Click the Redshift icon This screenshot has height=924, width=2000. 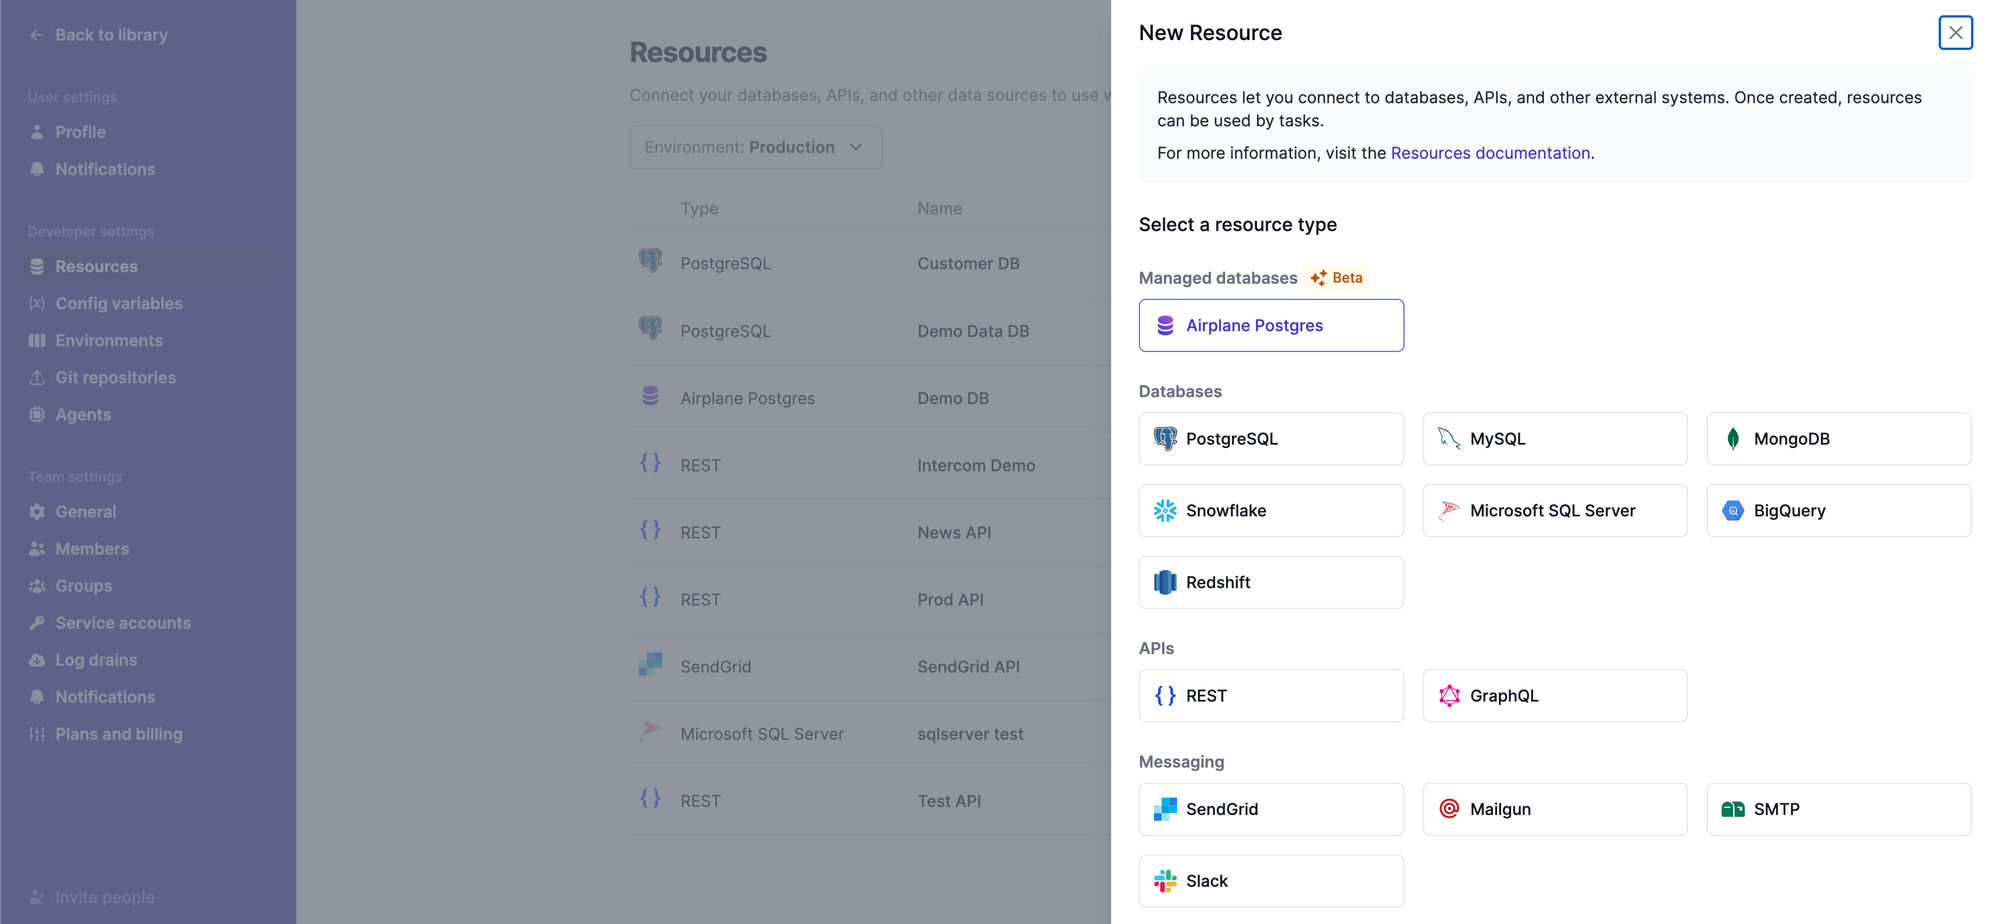pos(1165,582)
